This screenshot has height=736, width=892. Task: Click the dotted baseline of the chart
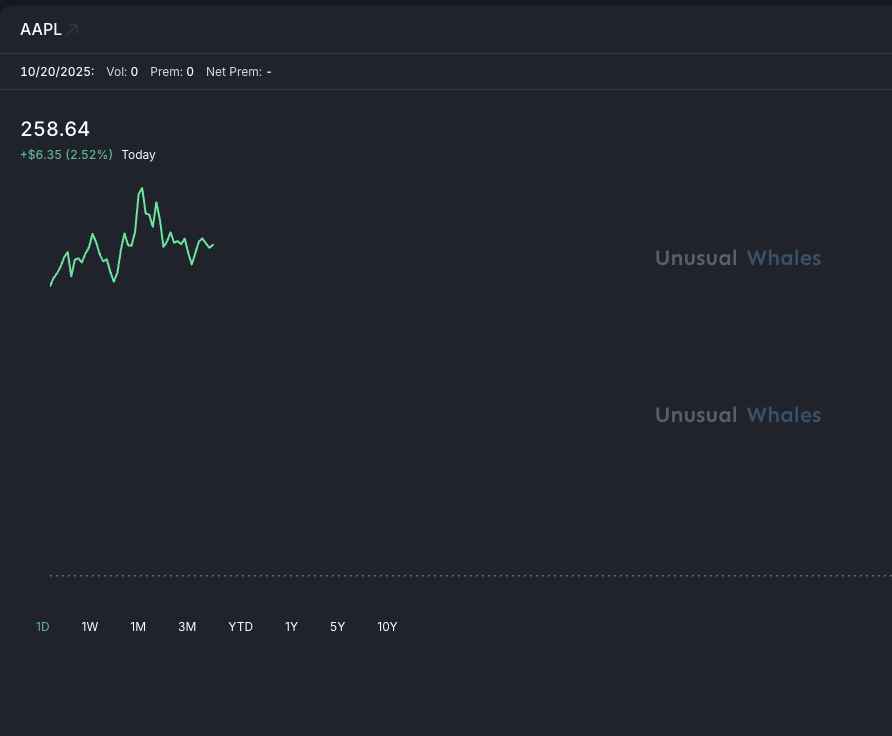[470, 575]
